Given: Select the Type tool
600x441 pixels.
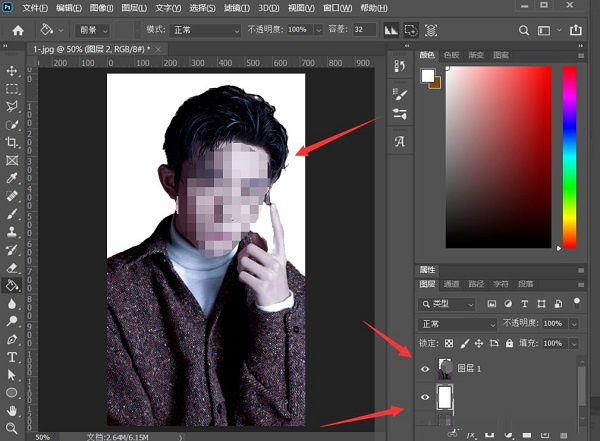Looking at the screenshot, I should click(x=11, y=357).
